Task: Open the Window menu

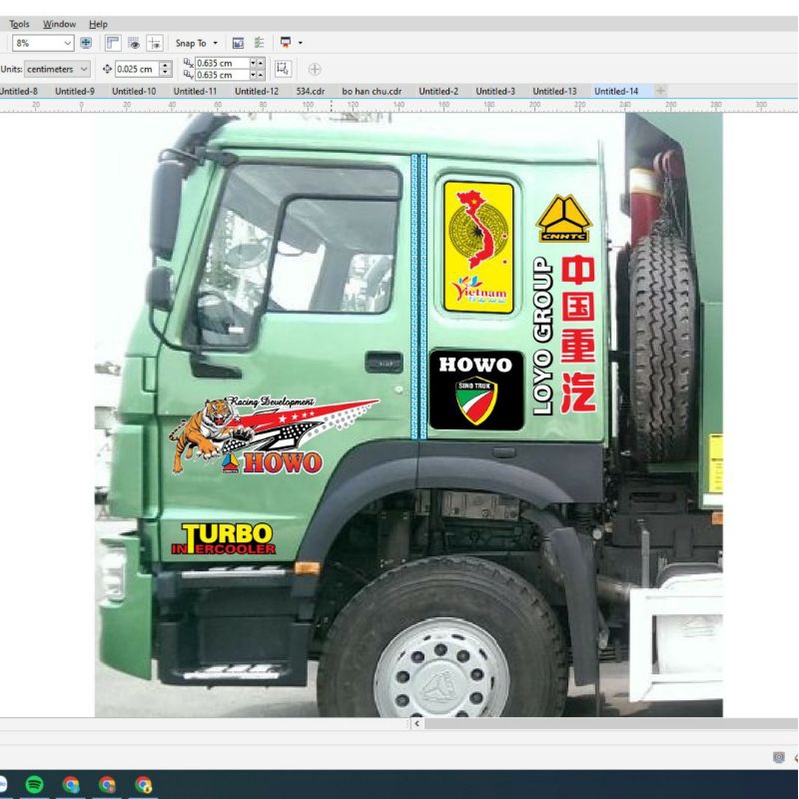Action: click(x=59, y=24)
